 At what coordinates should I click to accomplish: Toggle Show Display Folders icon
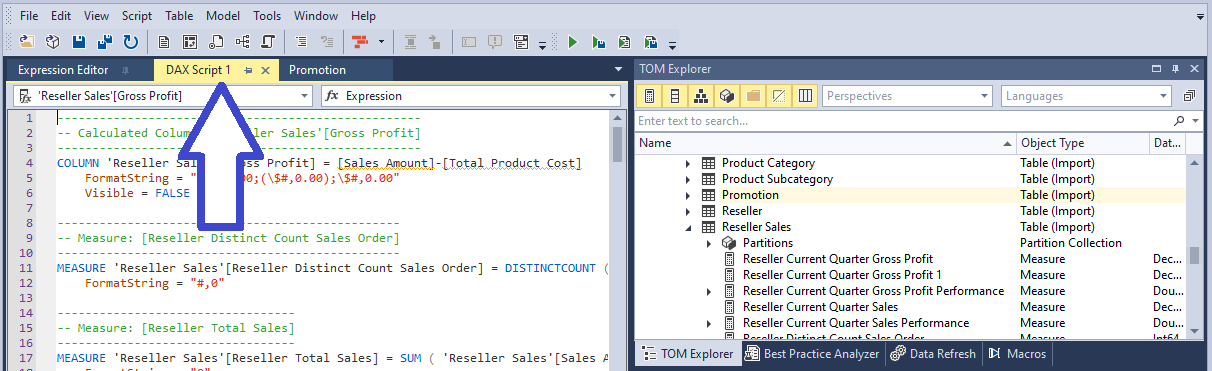pos(752,96)
